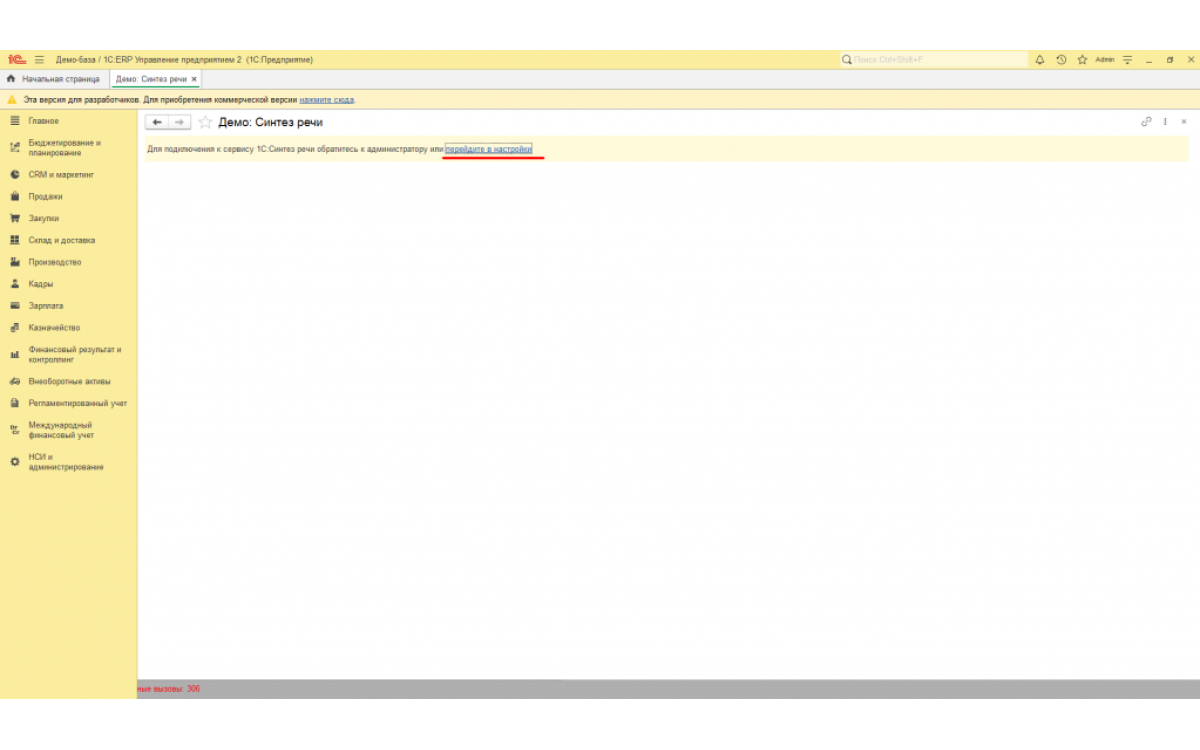Viewport: 1200px width, 750px height.
Task: Open the history clock icon
Action: point(1061,60)
